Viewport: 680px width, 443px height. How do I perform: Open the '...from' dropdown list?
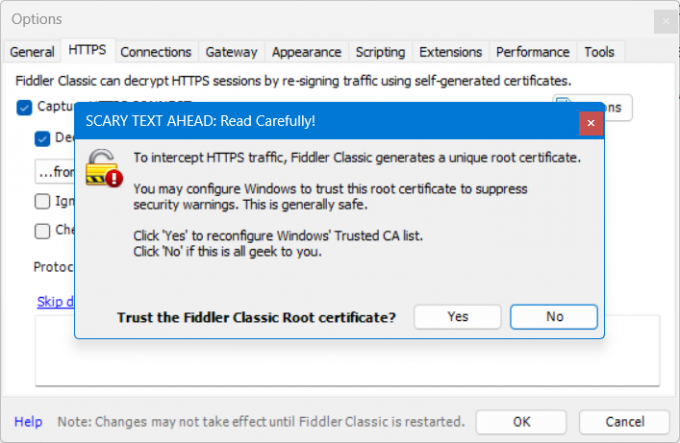[x=57, y=171]
